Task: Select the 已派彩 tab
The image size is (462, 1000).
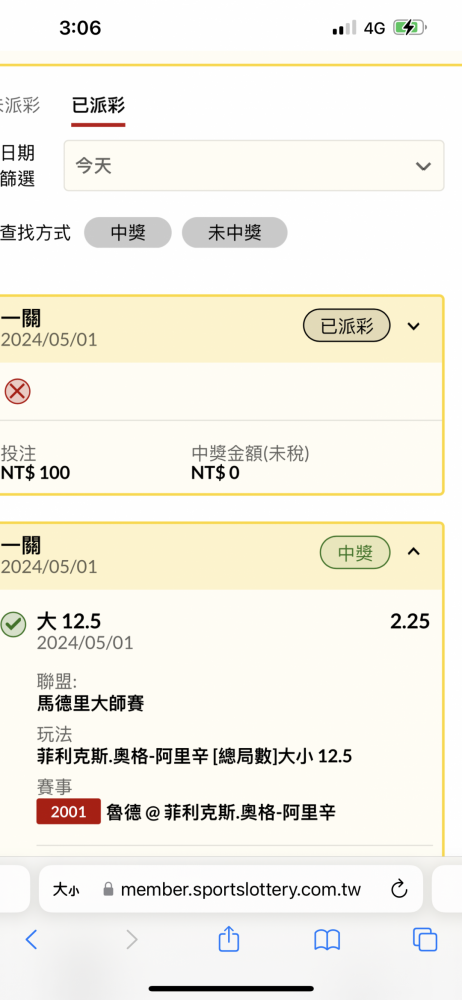Action: pos(98,105)
